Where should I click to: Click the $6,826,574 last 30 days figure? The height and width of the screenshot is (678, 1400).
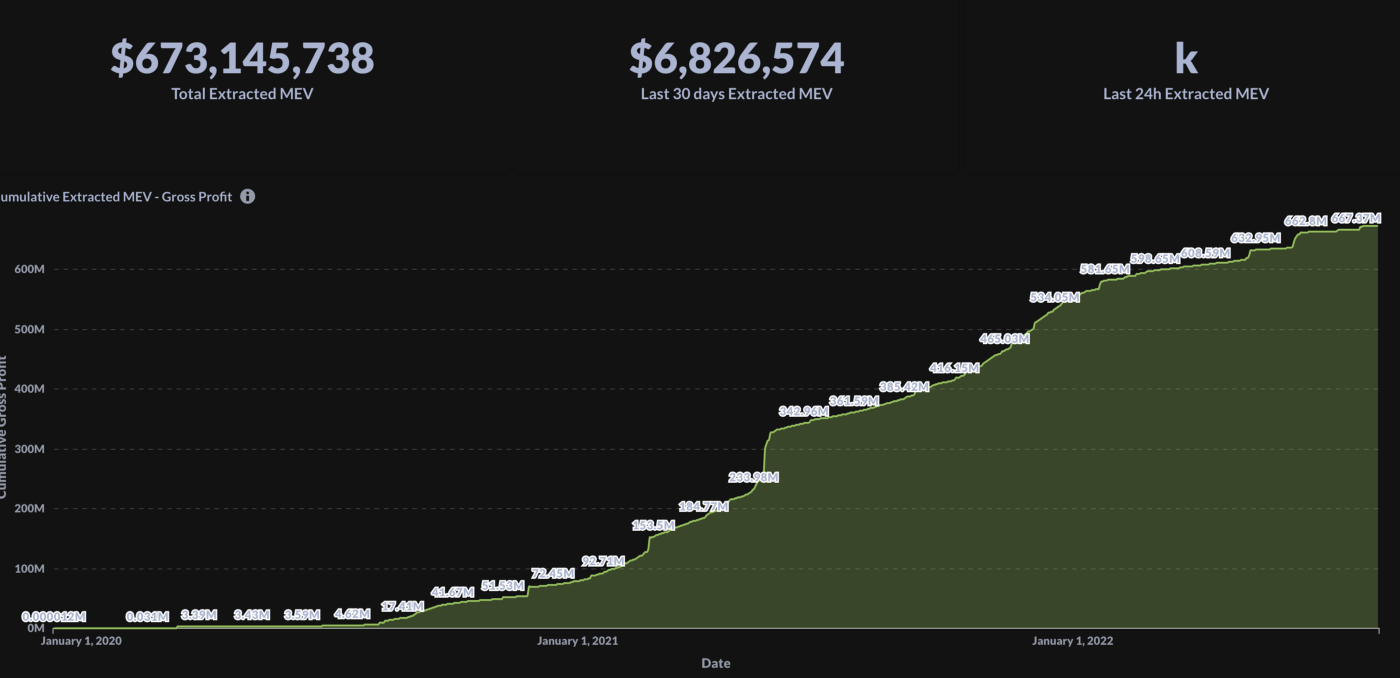pos(736,59)
